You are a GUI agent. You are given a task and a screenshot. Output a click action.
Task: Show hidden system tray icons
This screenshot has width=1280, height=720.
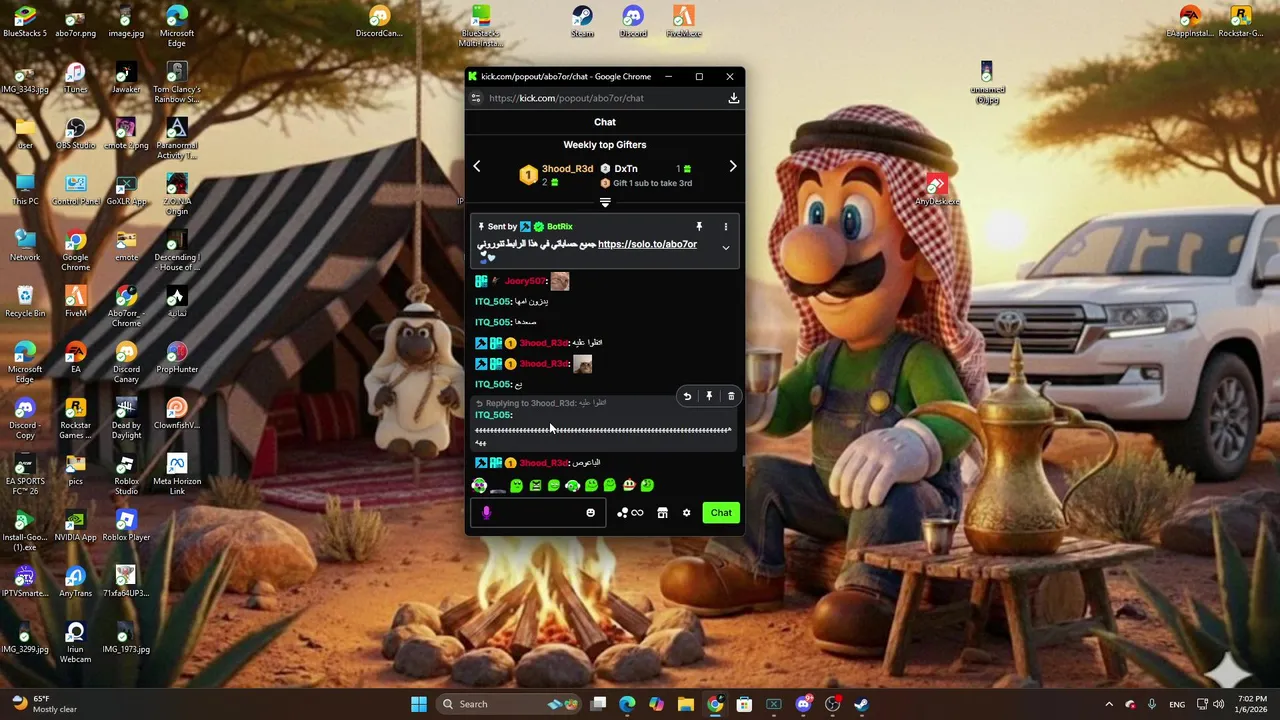(1108, 704)
